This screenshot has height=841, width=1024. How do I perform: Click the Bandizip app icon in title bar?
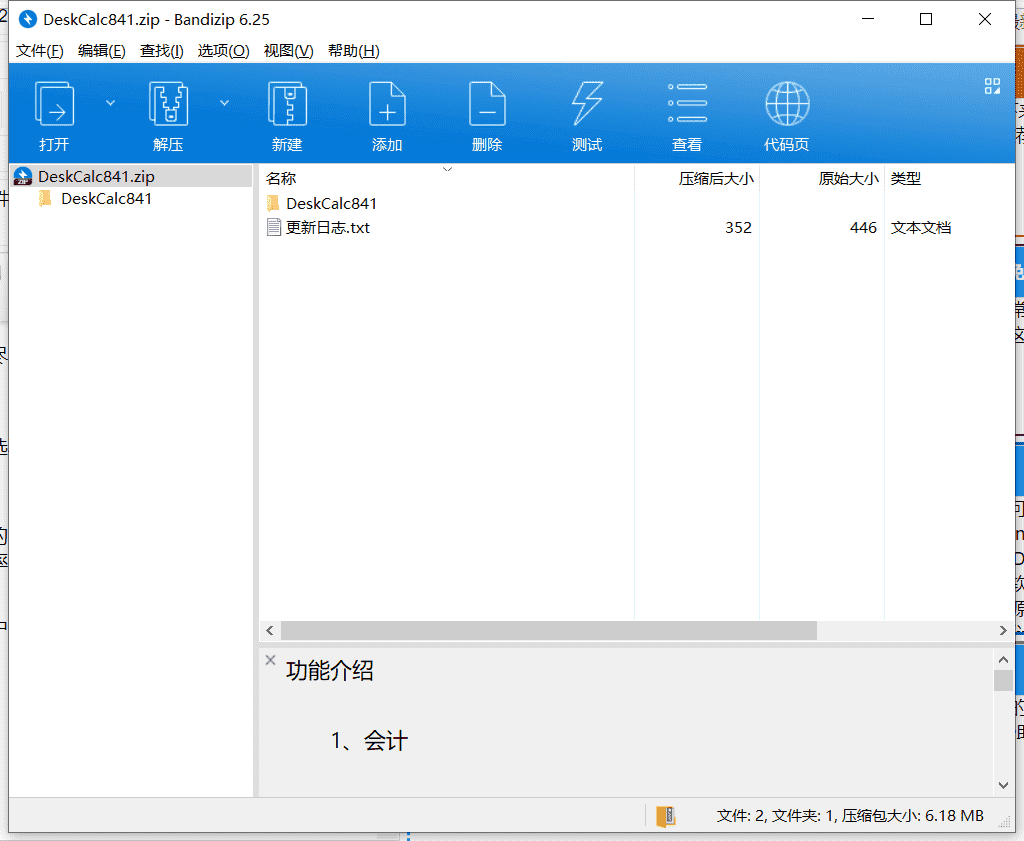click(x=27, y=20)
